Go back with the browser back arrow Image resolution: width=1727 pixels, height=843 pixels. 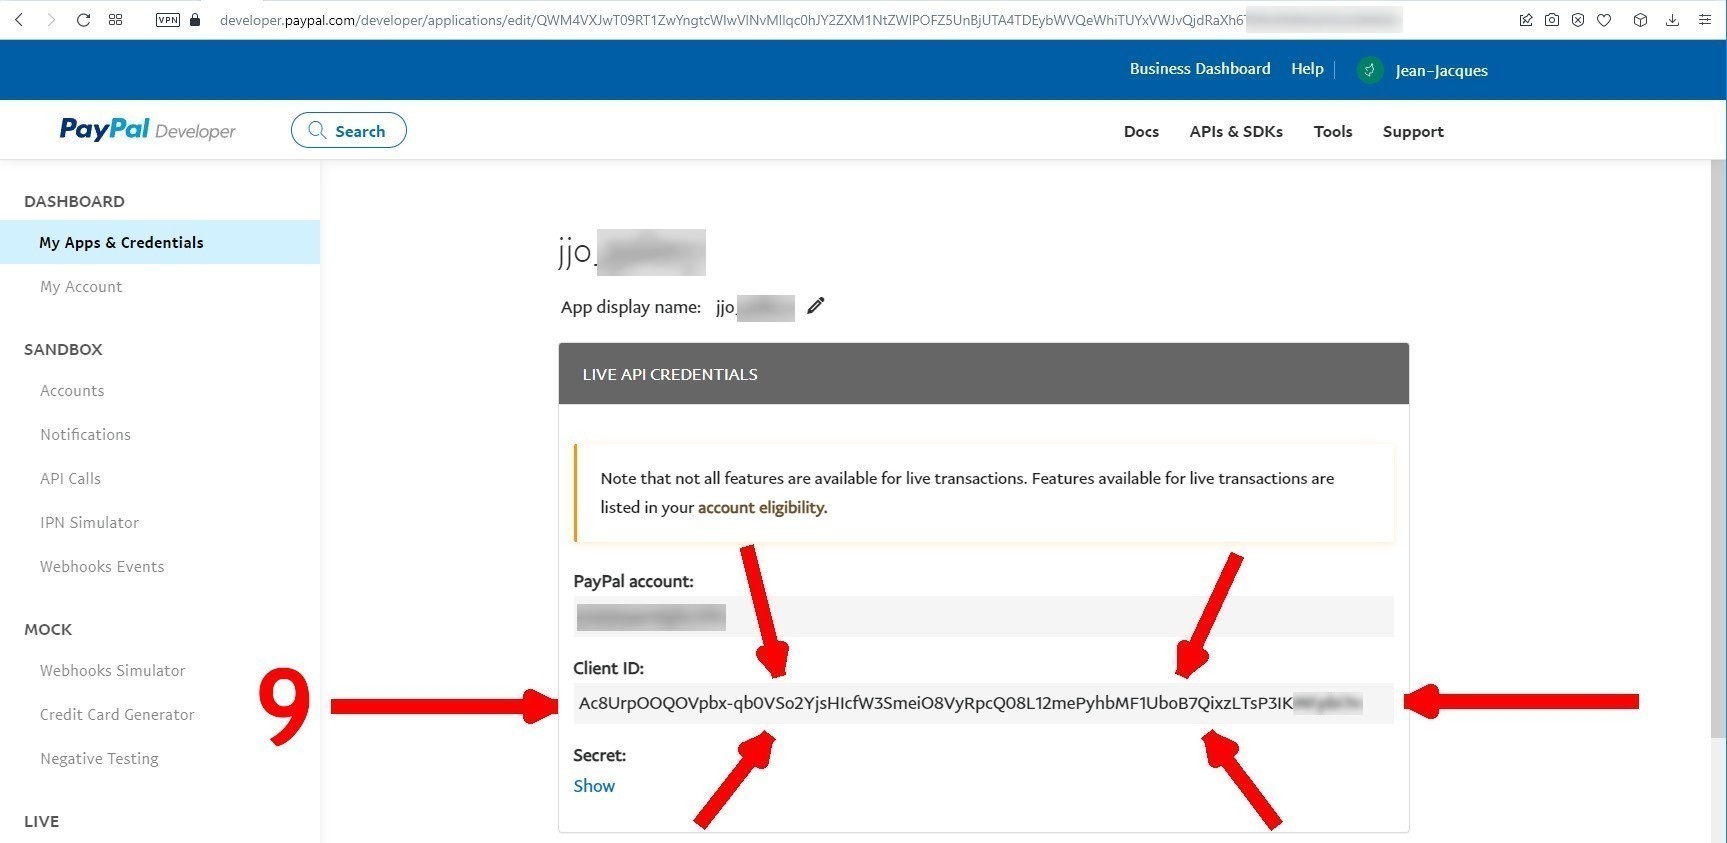[x=18, y=20]
